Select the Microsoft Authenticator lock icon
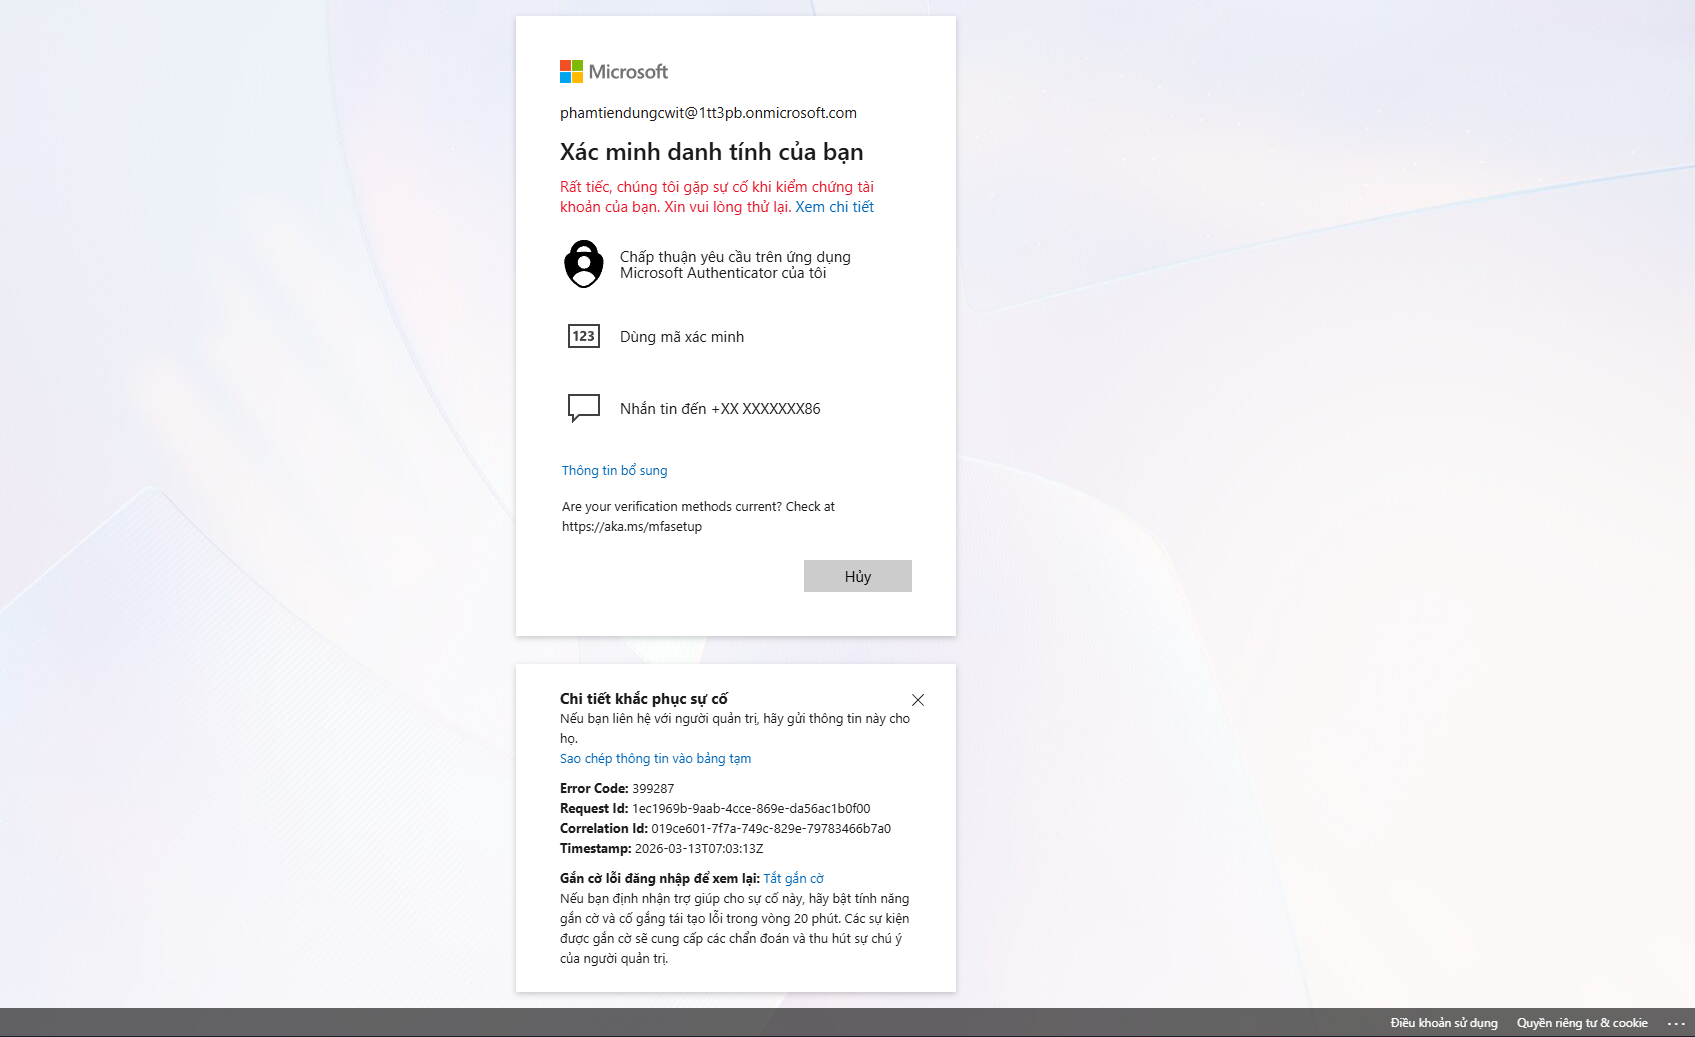Viewport: 1695px width, 1037px height. [584, 264]
